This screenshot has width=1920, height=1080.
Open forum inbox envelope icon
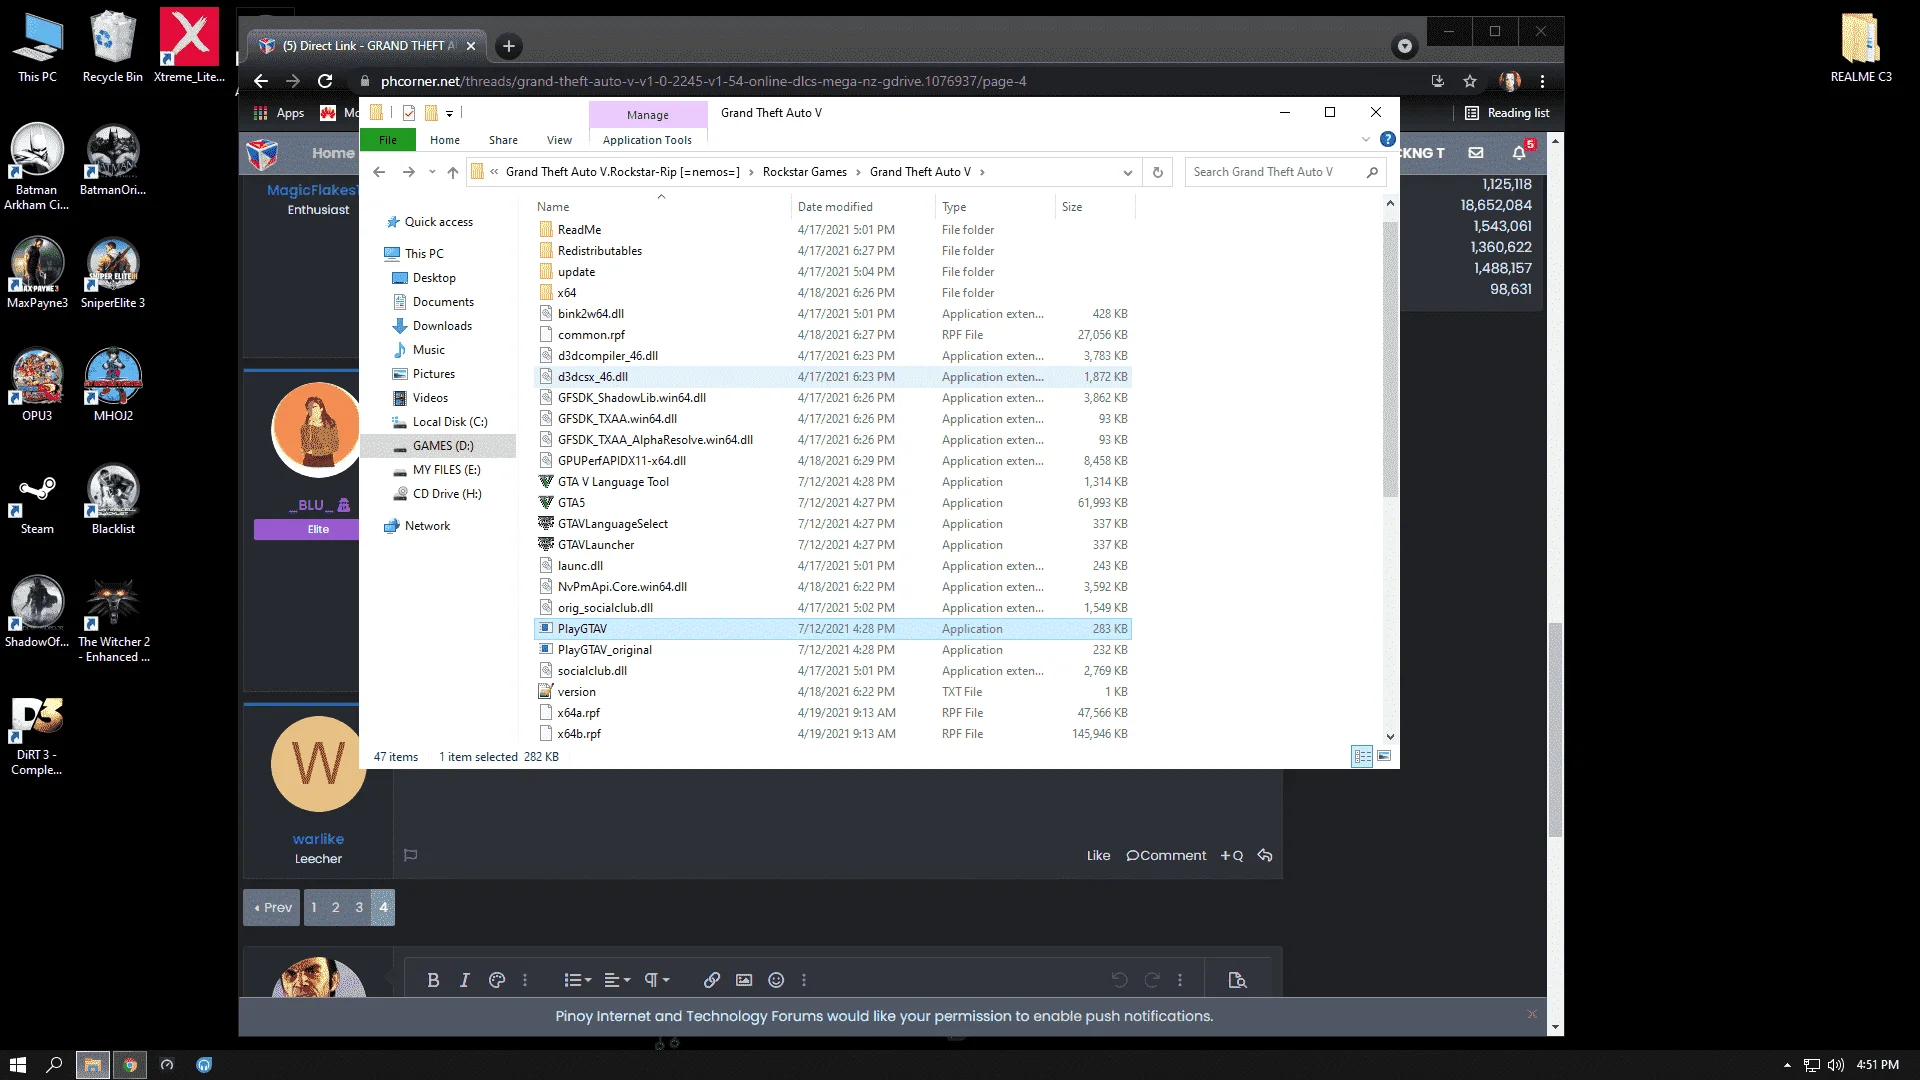pos(1476,152)
